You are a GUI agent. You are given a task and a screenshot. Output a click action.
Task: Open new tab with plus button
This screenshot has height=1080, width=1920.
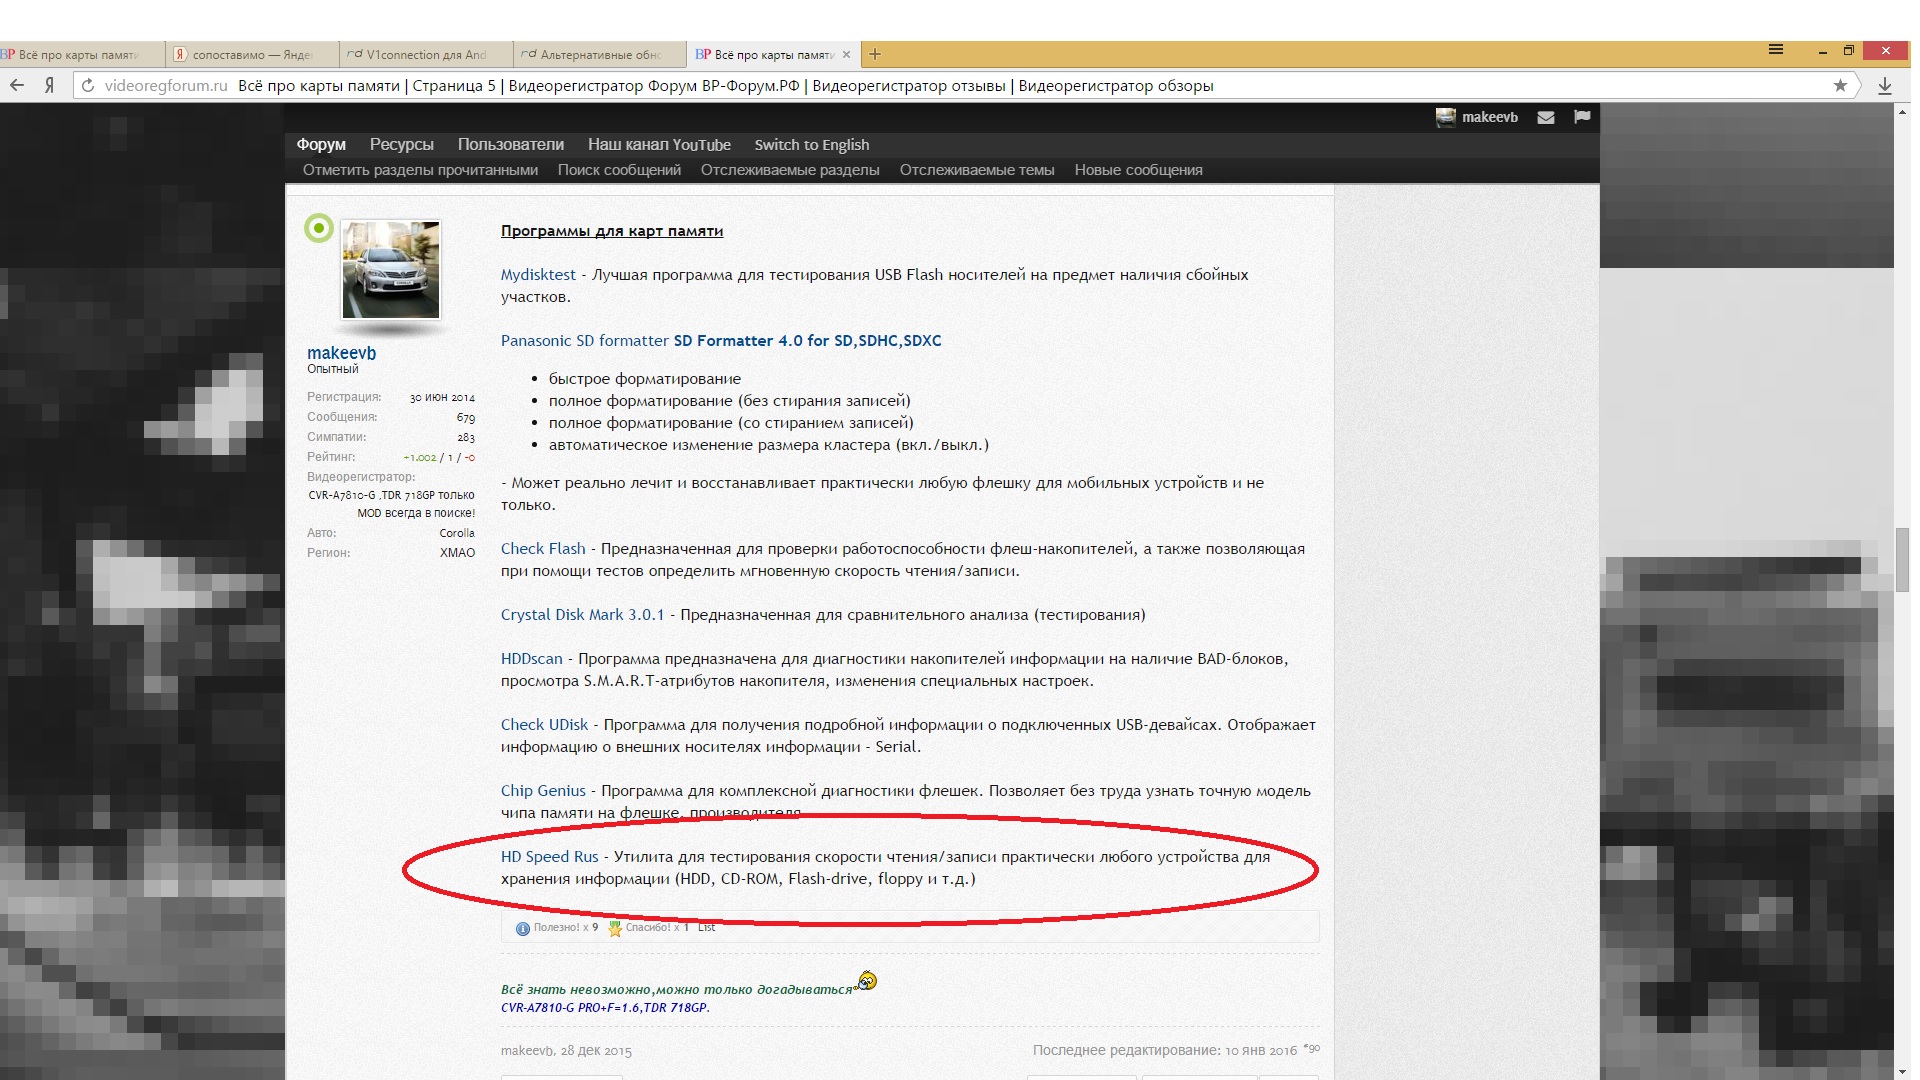[875, 54]
